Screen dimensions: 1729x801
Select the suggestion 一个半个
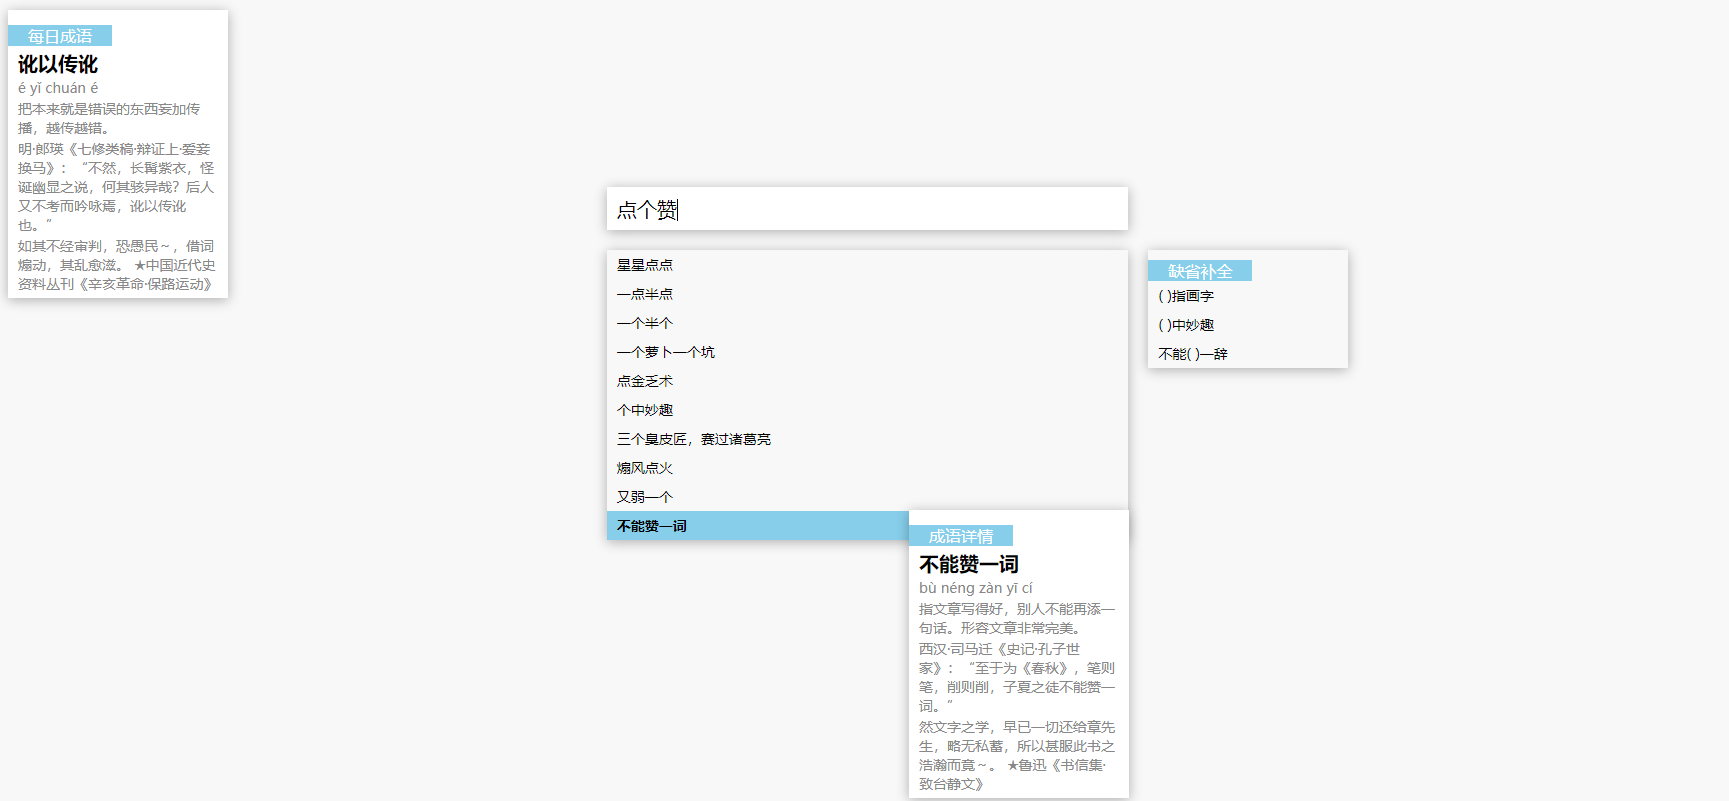click(867, 323)
